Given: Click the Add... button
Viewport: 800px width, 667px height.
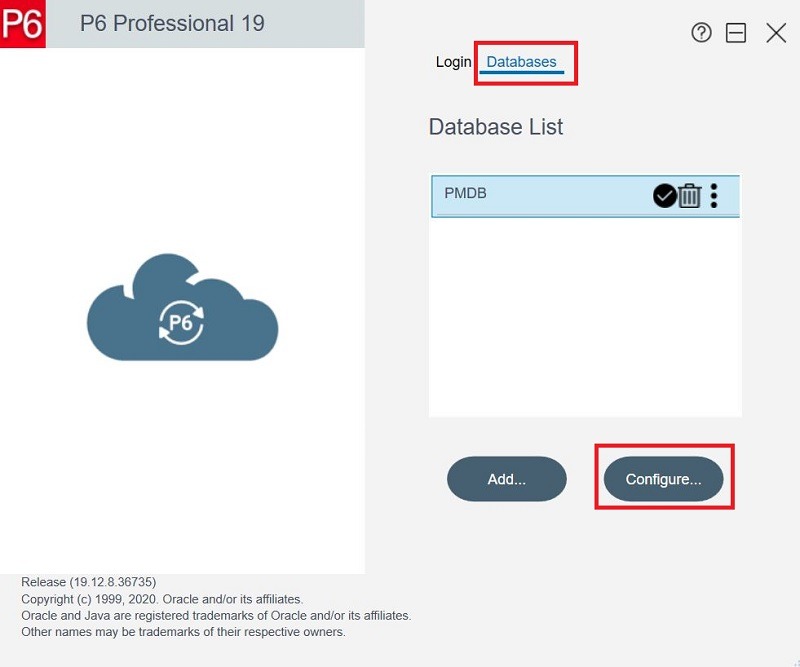Looking at the screenshot, I should click(x=507, y=479).
